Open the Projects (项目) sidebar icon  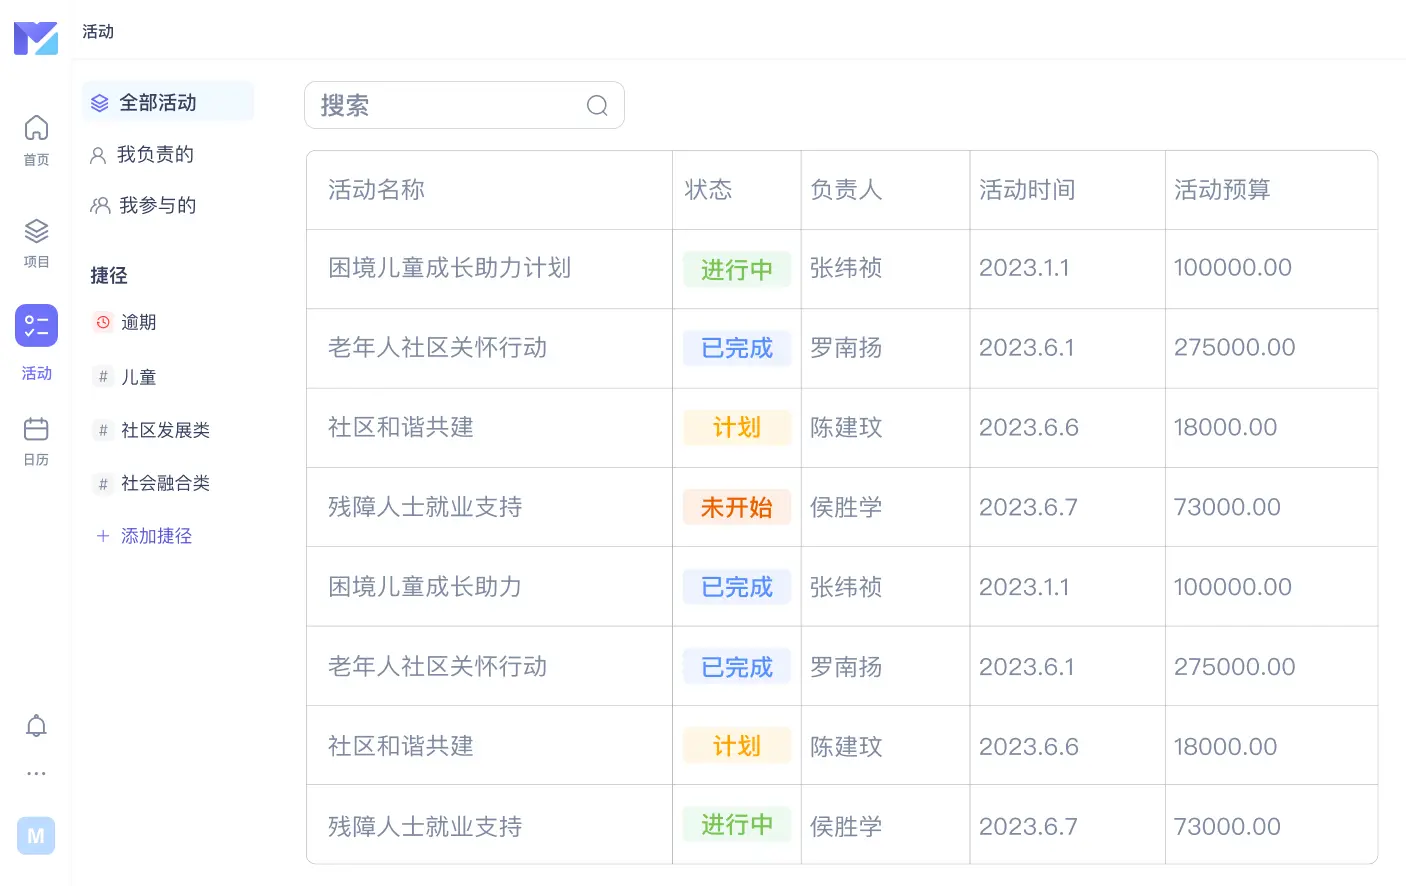coord(36,243)
